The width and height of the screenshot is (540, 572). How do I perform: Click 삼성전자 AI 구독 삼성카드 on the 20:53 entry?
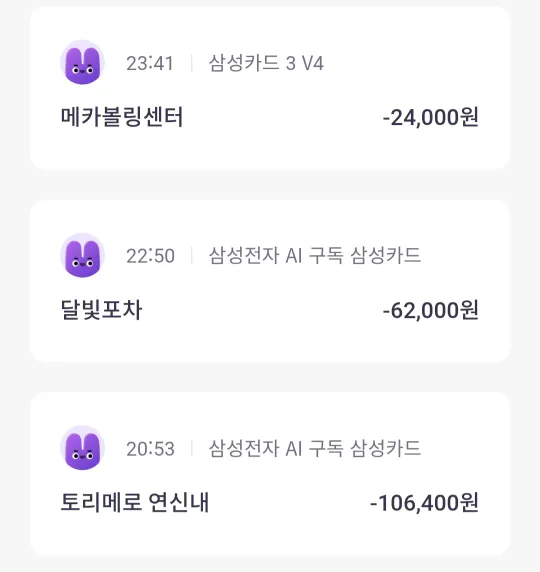[x=315, y=448]
